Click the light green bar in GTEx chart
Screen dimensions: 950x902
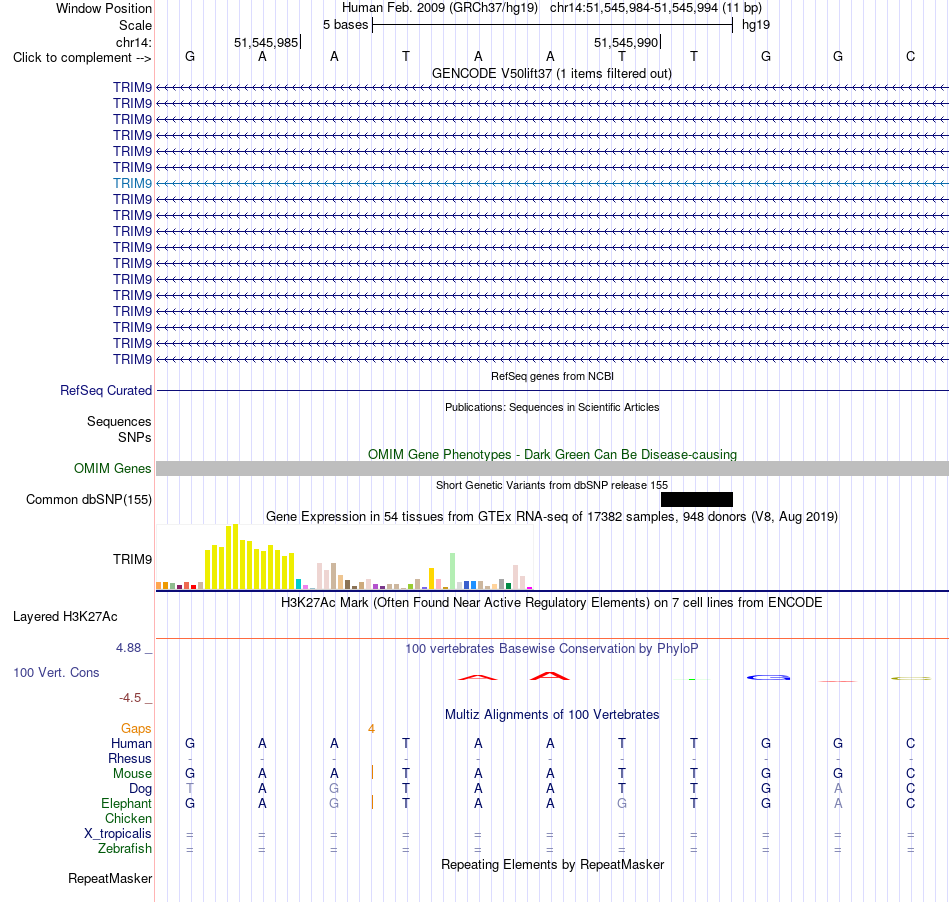click(x=453, y=571)
